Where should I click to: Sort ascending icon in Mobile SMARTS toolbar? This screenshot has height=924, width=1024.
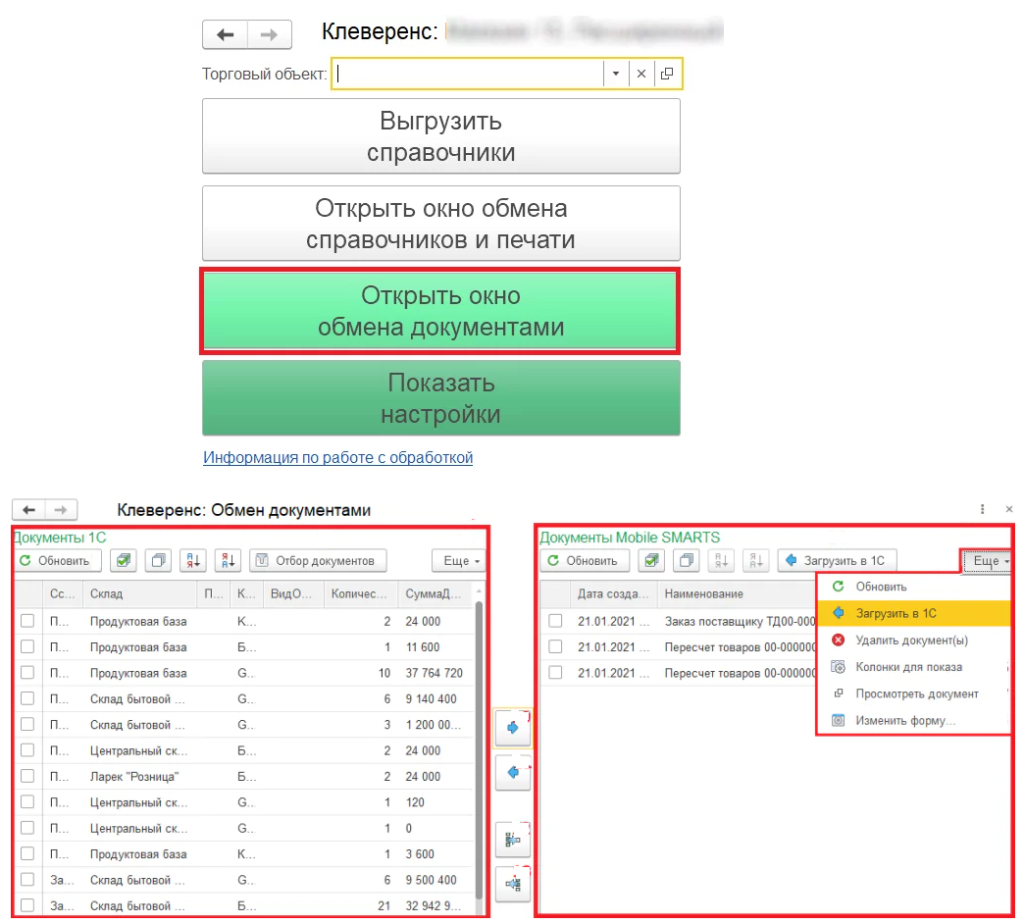[x=721, y=560]
